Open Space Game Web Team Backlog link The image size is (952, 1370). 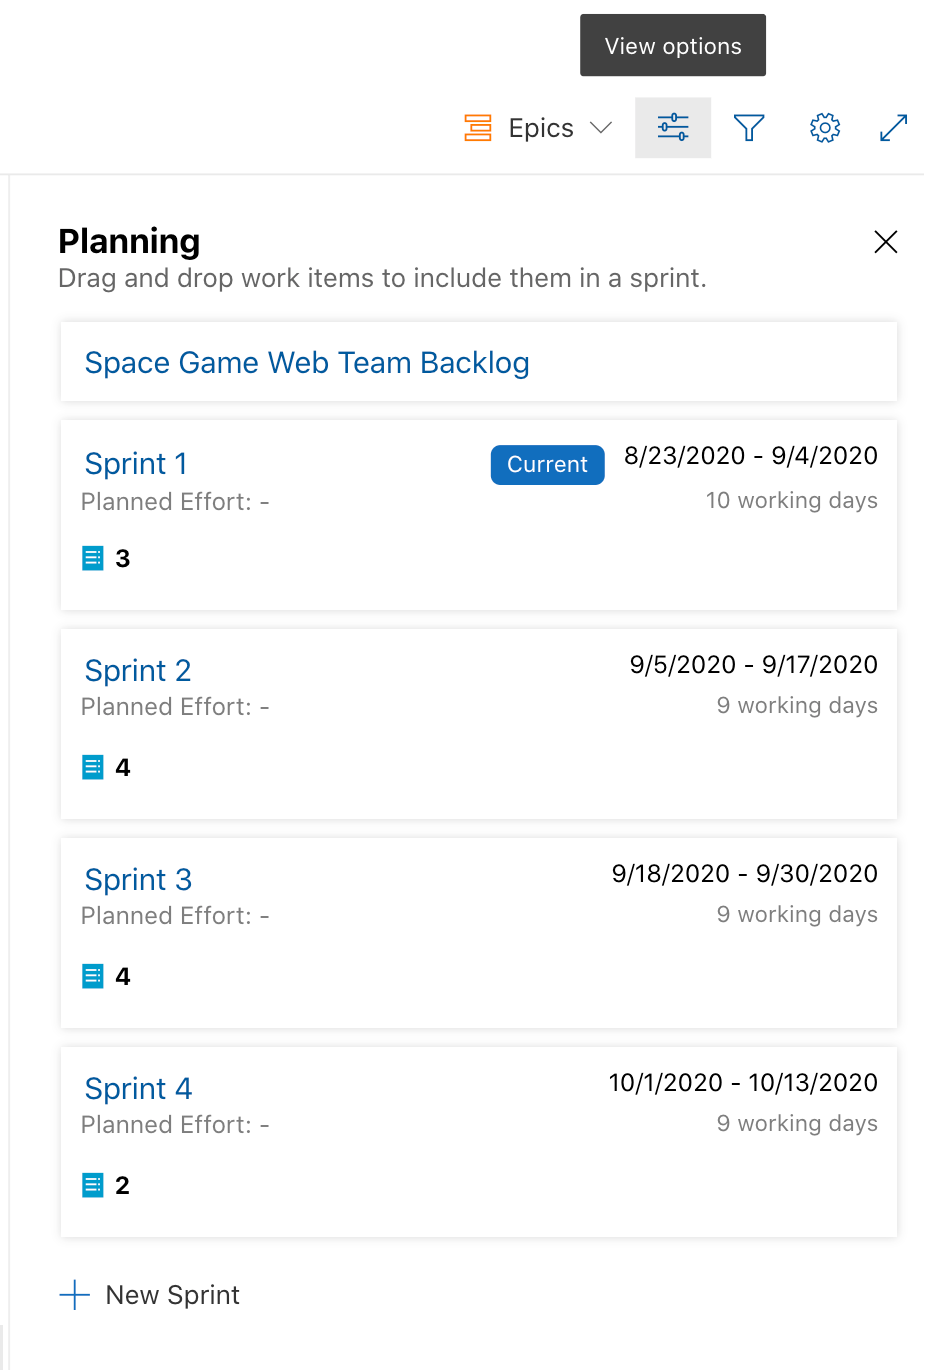point(307,363)
